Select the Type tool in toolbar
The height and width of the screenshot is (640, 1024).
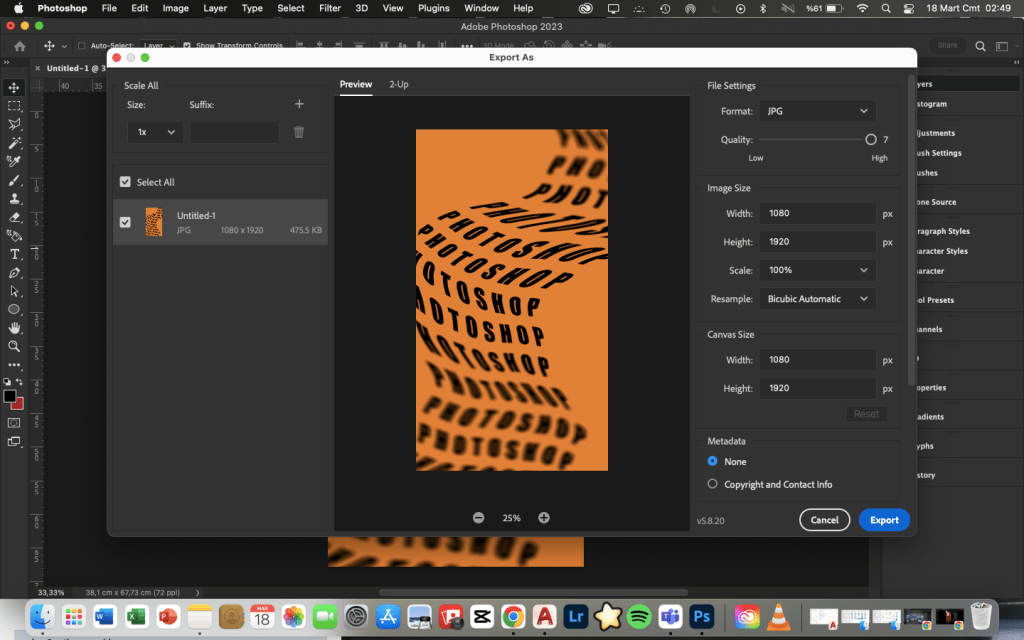click(x=14, y=254)
